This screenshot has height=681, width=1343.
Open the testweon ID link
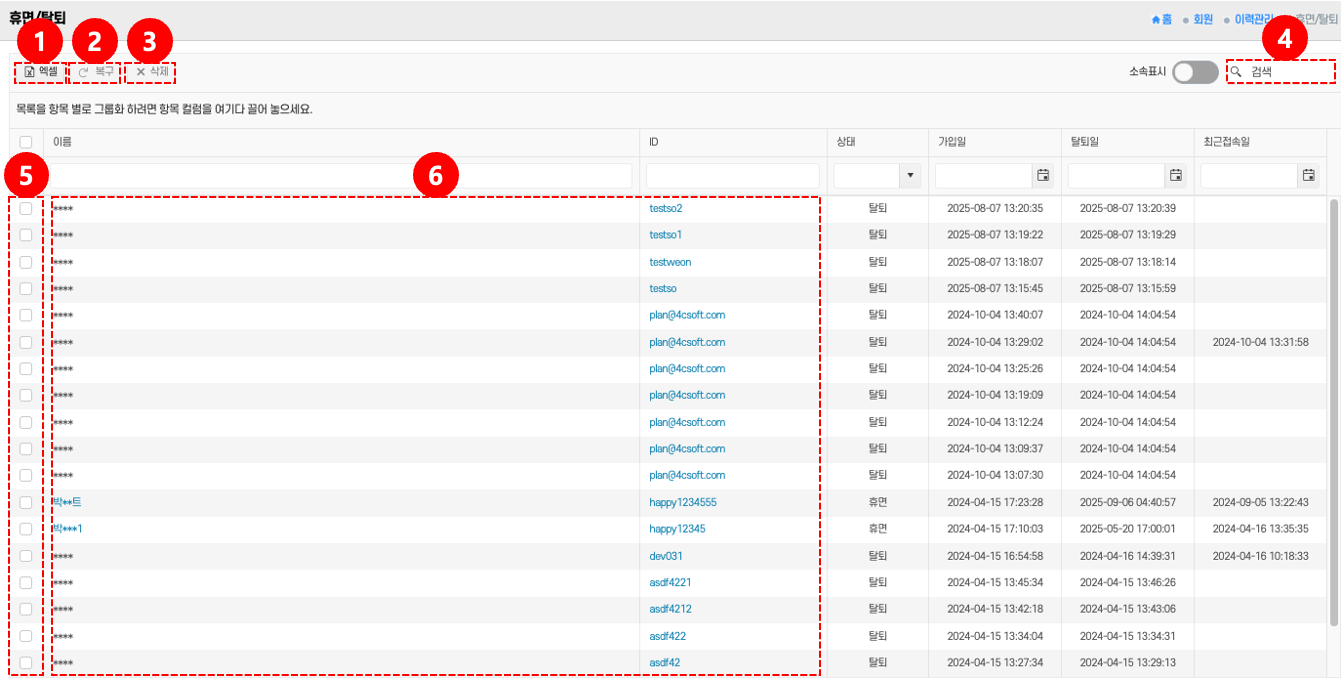click(670, 262)
